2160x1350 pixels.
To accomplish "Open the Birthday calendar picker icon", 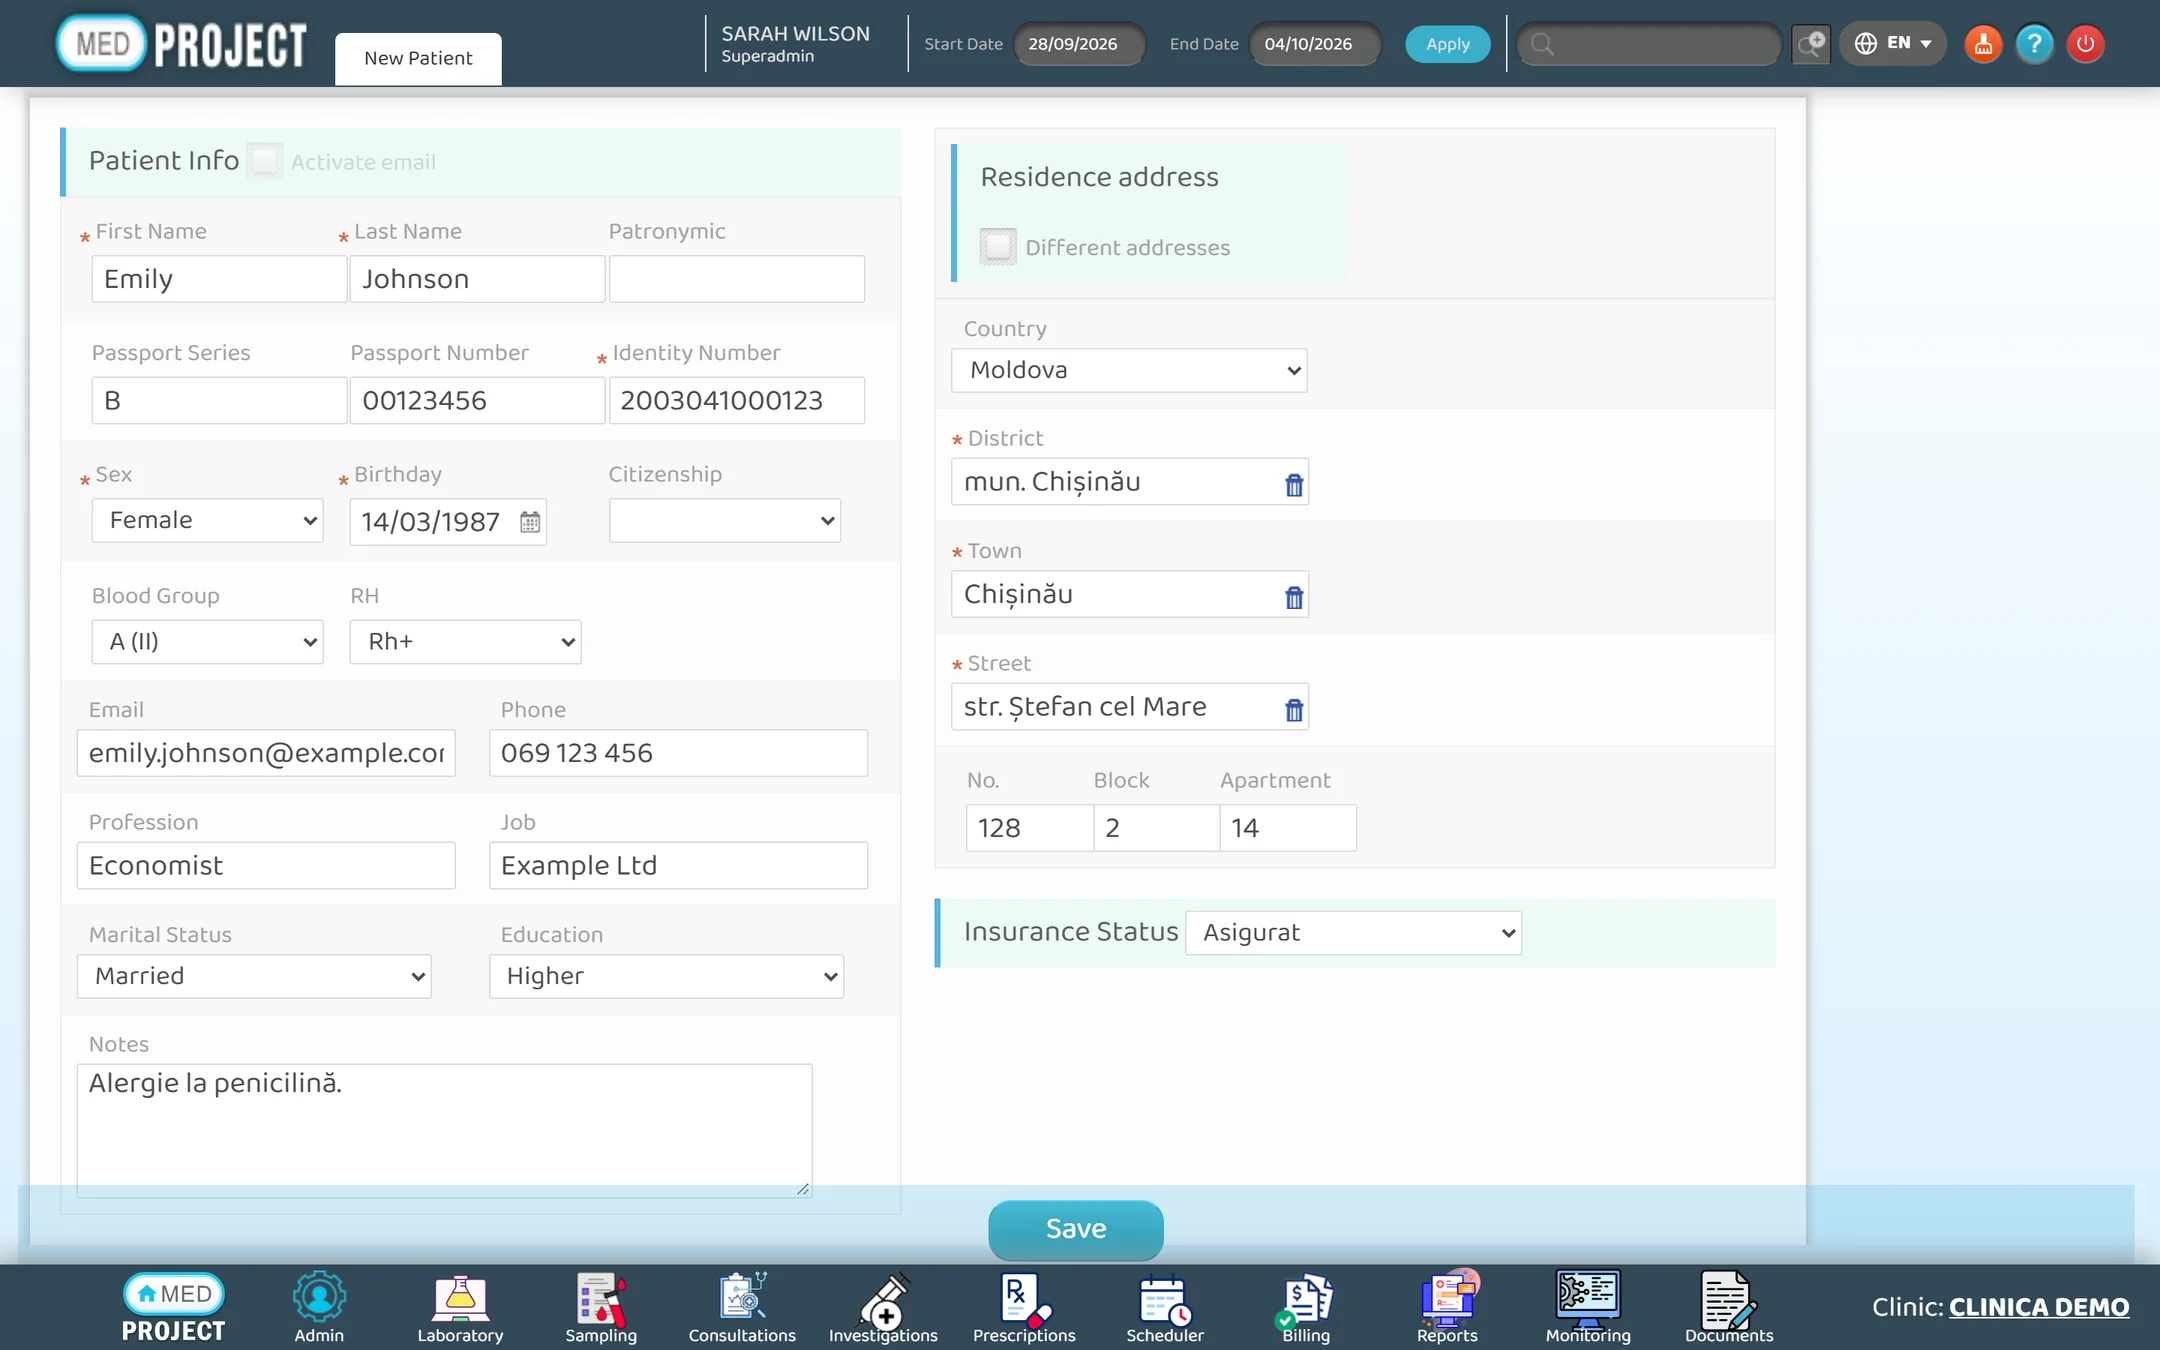I will click(530, 522).
